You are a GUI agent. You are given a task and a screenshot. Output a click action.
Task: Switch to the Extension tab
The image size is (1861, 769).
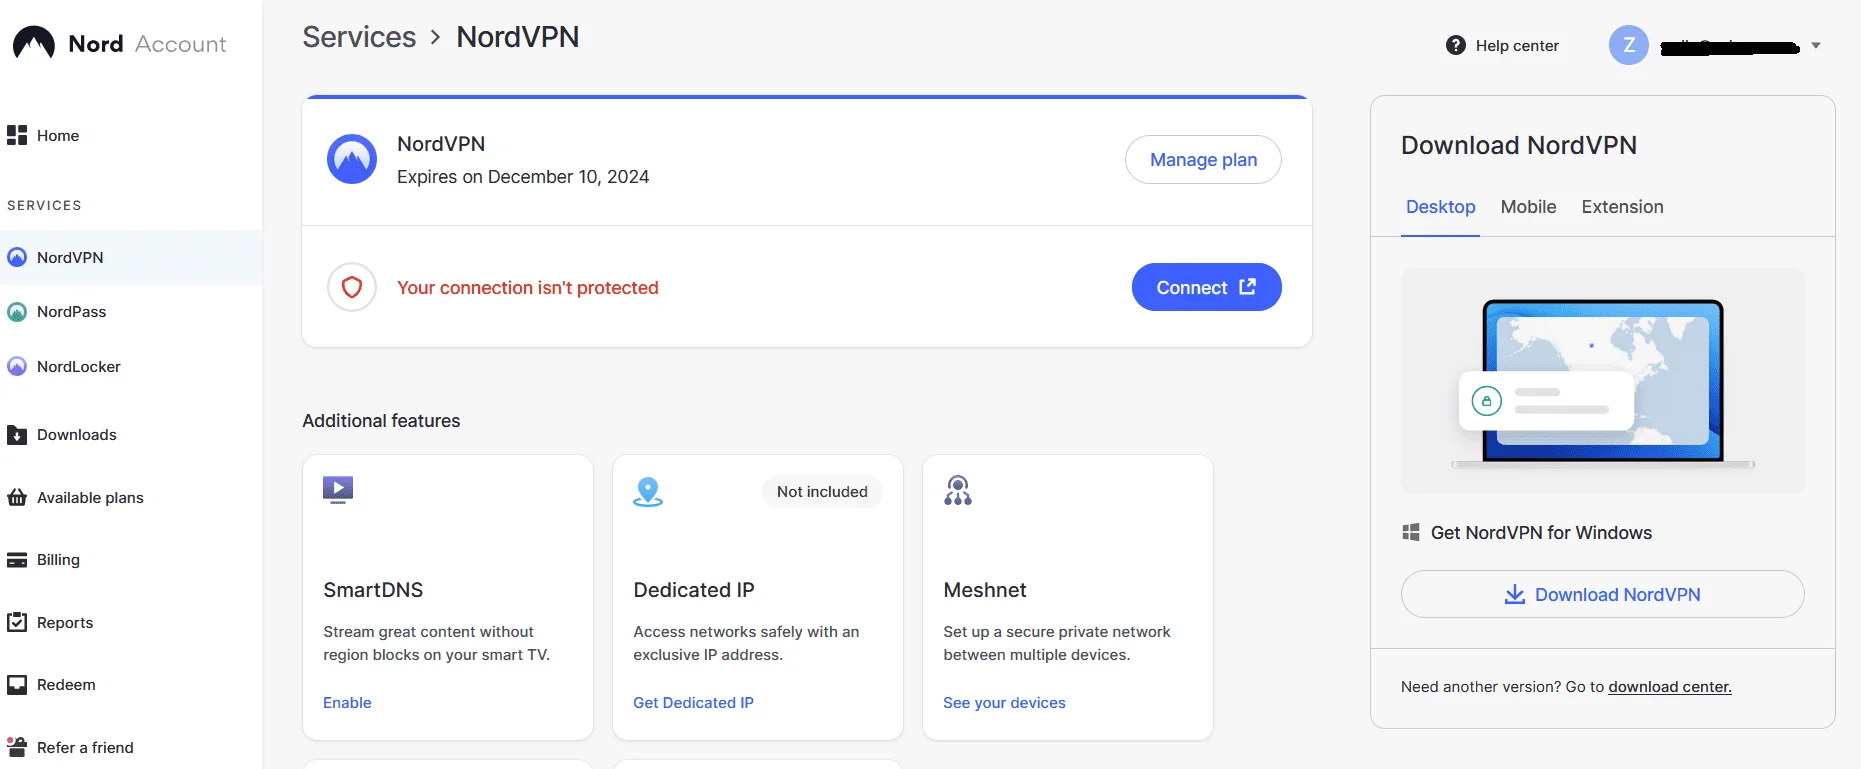click(1622, 207)
